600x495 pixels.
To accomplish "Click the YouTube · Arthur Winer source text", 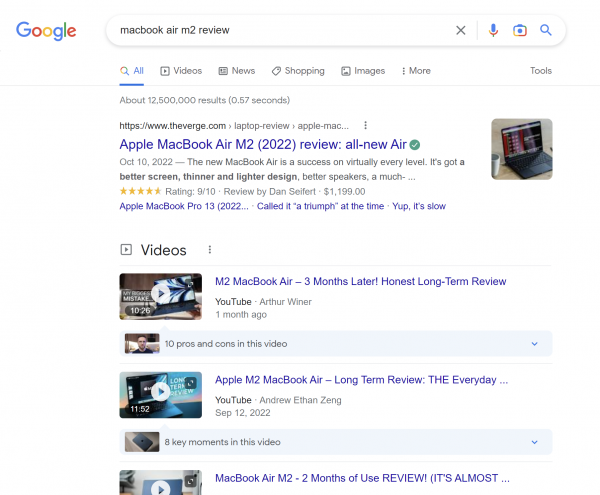I will point(263,302).
